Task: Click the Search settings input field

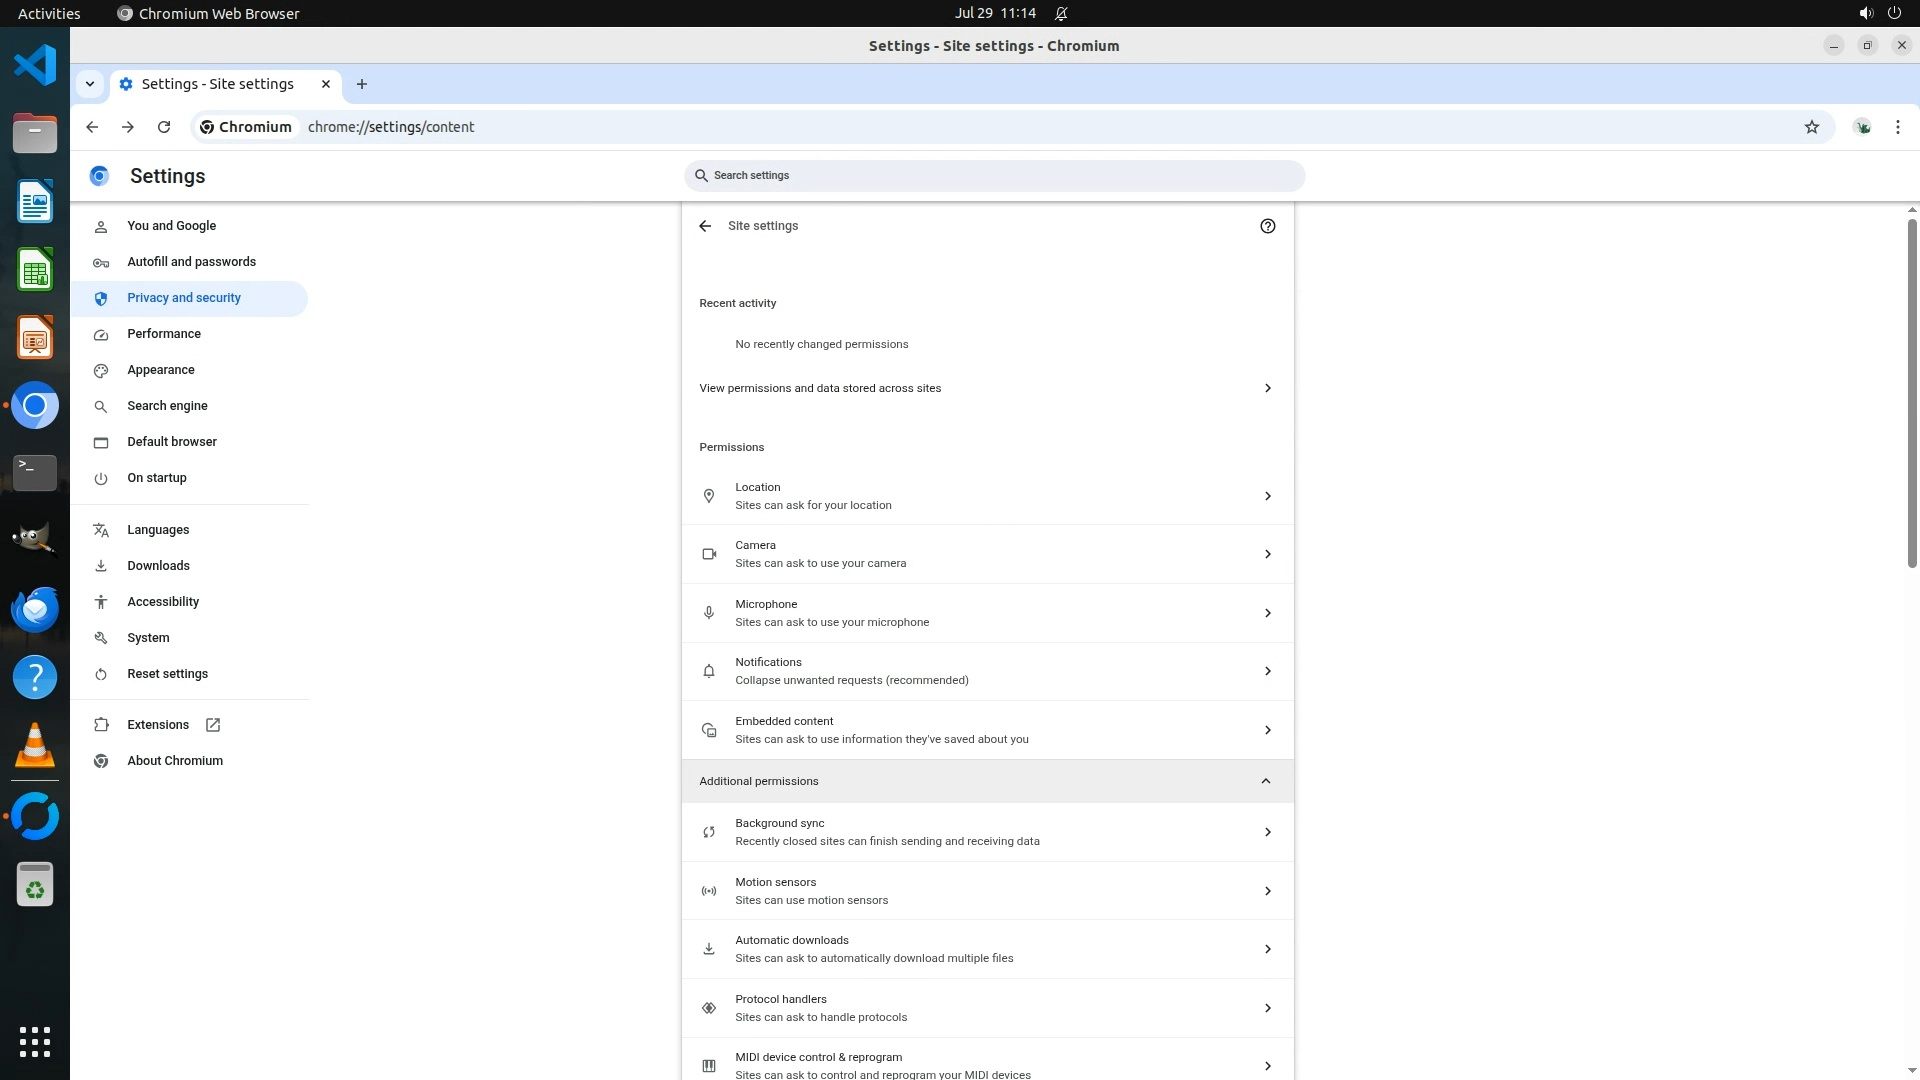Action: pyautogui.click(x=994, y=176)
